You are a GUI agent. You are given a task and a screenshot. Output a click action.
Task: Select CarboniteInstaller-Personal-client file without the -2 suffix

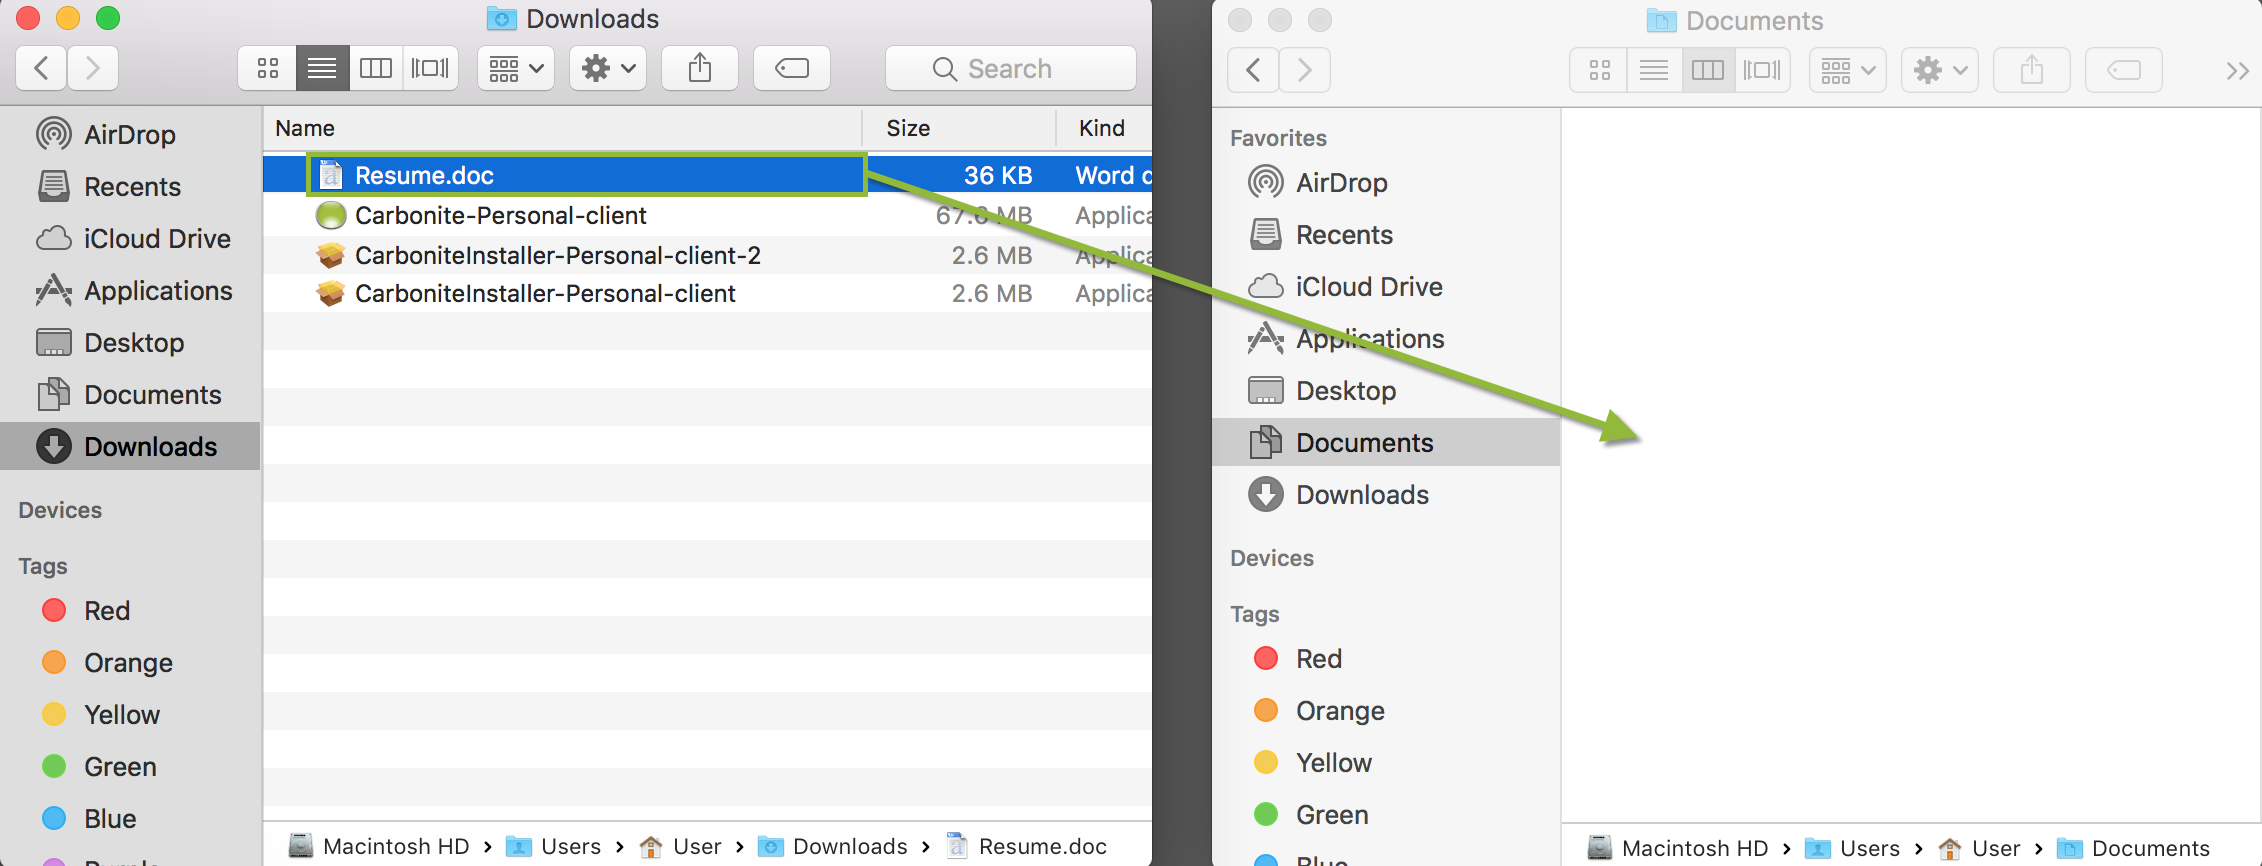(x=708, y=293)
